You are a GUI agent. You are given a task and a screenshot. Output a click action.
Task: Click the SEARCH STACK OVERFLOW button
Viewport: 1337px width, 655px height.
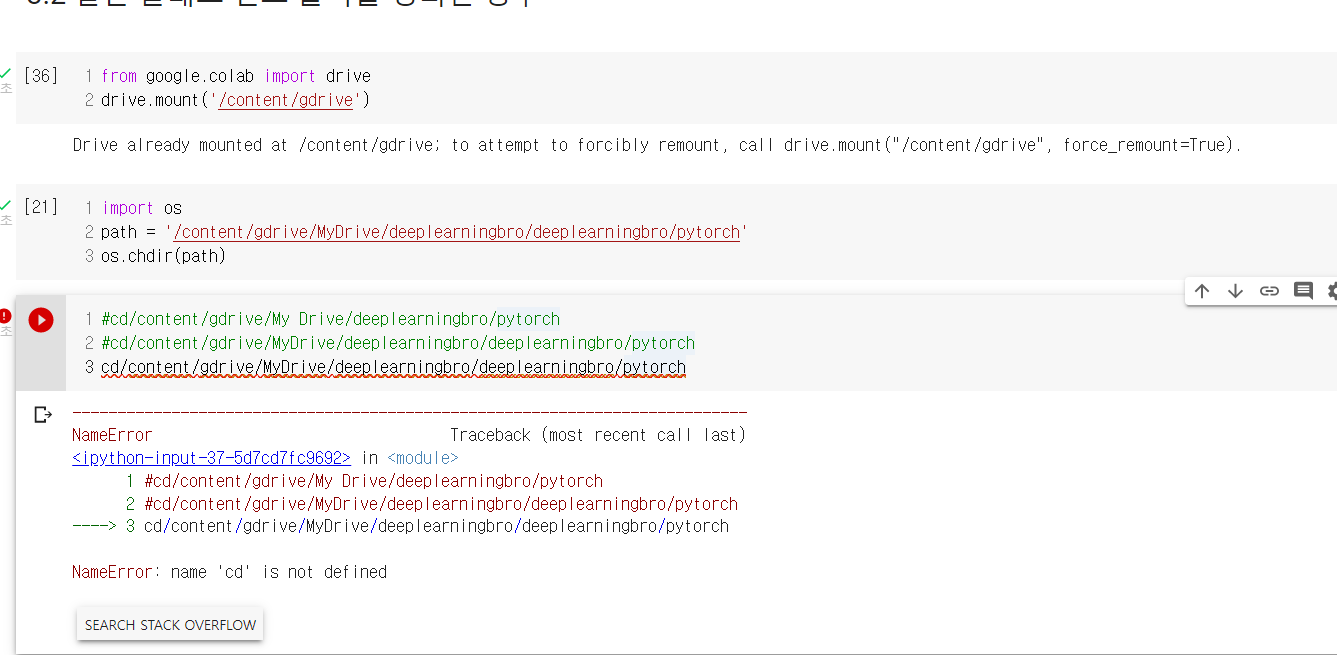[170, 625]
